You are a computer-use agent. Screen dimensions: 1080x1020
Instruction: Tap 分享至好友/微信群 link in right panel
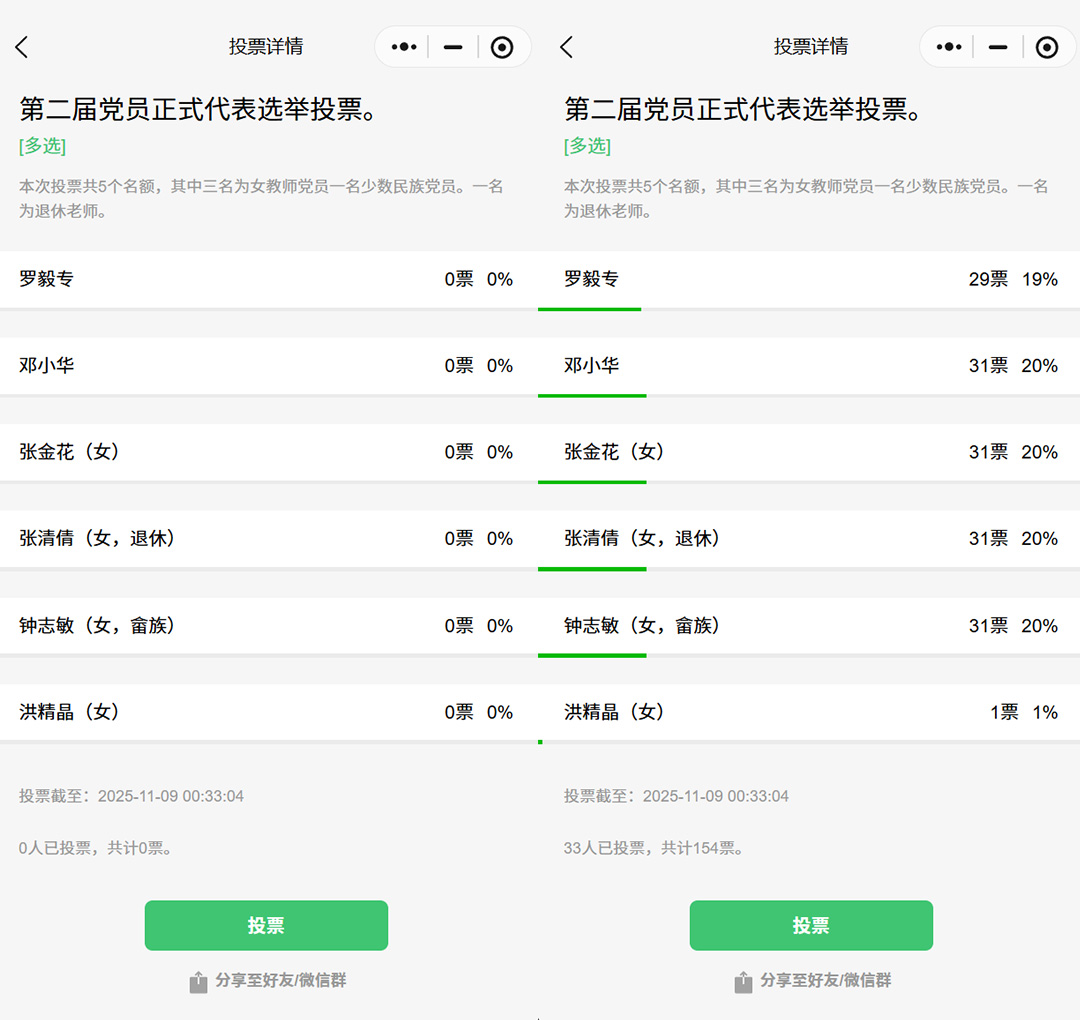click(x=825, y=980)
